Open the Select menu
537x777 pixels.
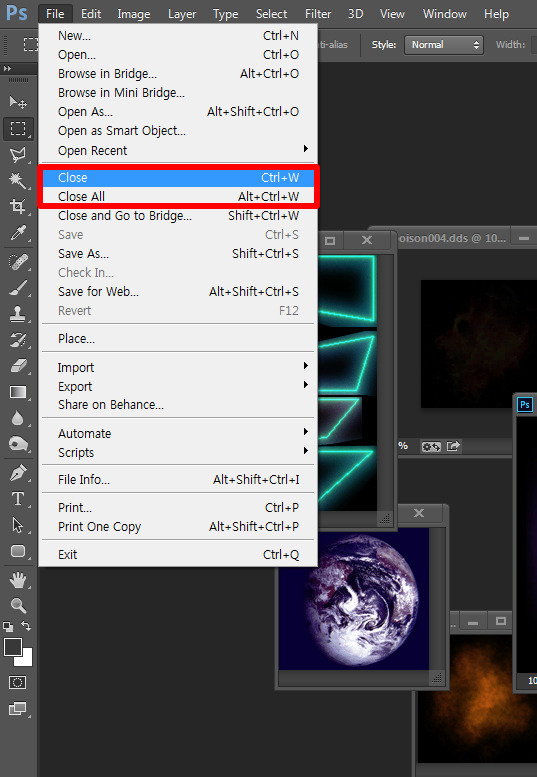pos(271,14)
